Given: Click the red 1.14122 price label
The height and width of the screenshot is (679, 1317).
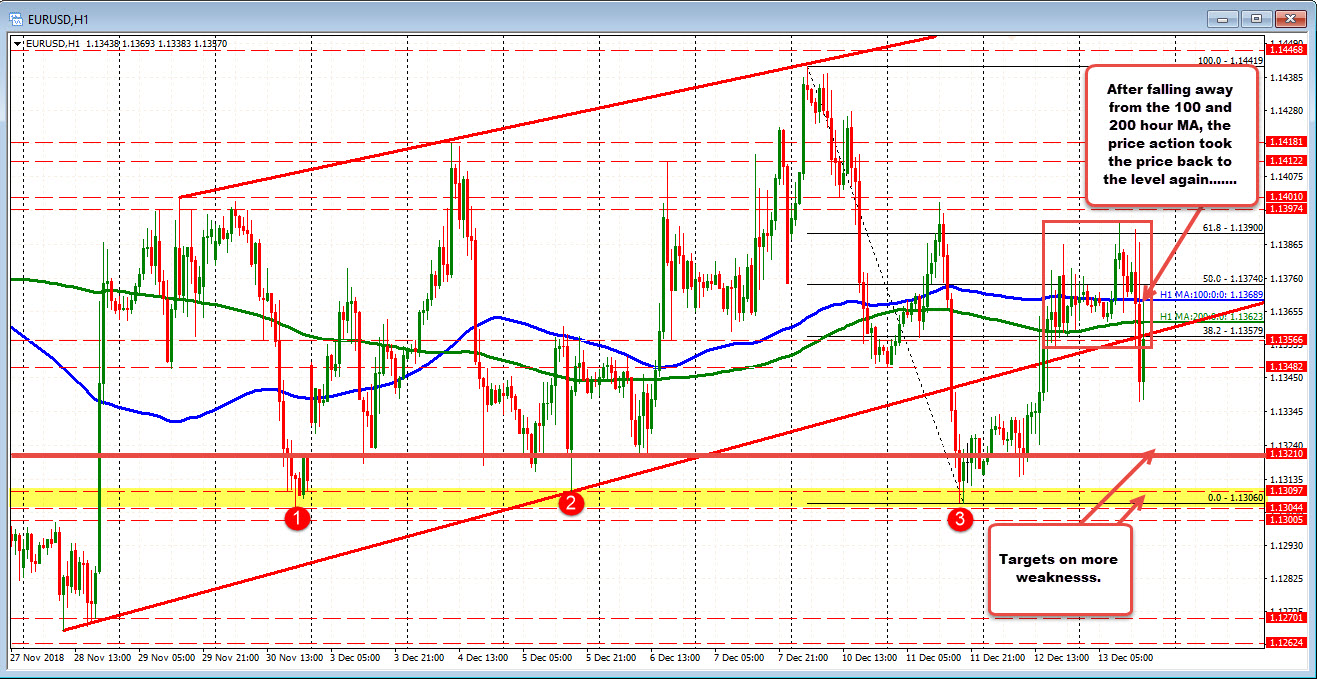Looking at the screenshot, I should click(1285, 160).
